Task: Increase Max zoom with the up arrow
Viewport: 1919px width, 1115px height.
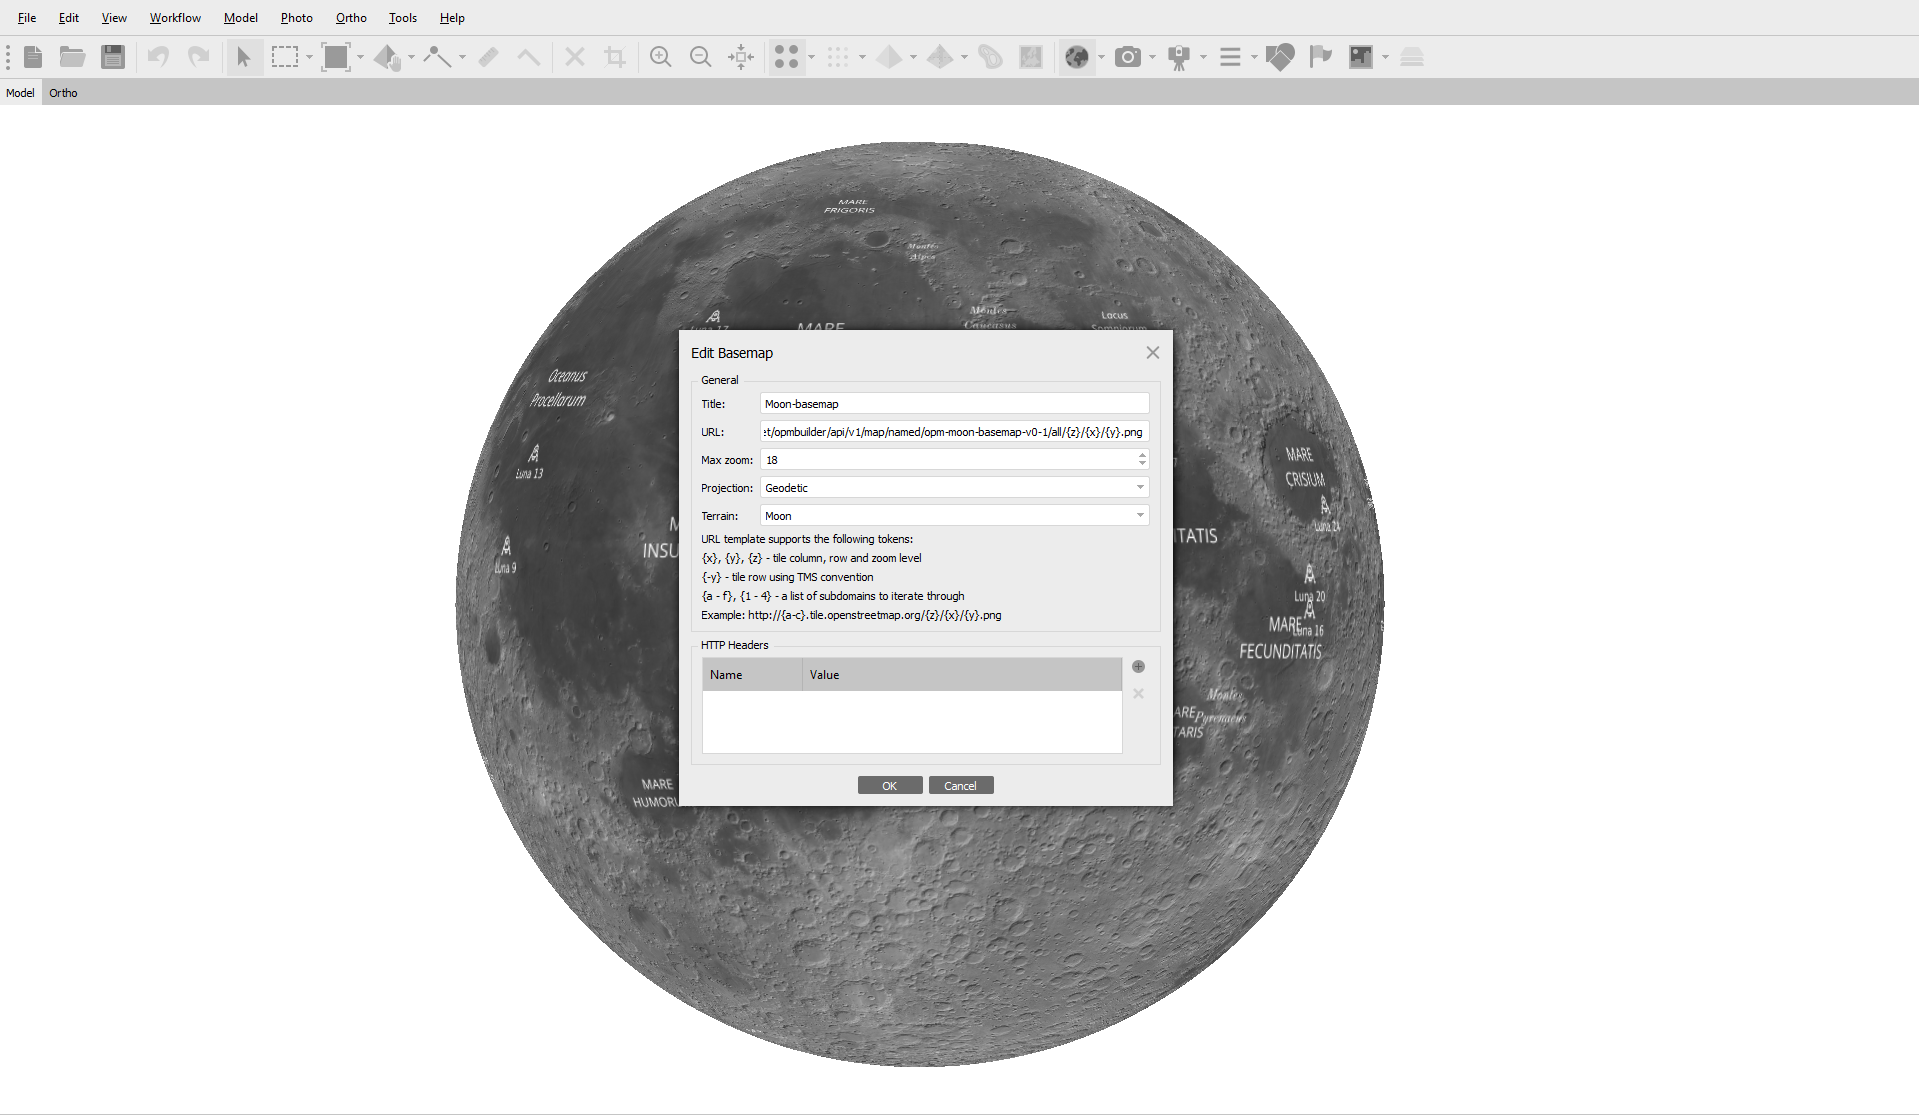Action: point(1142,455)
